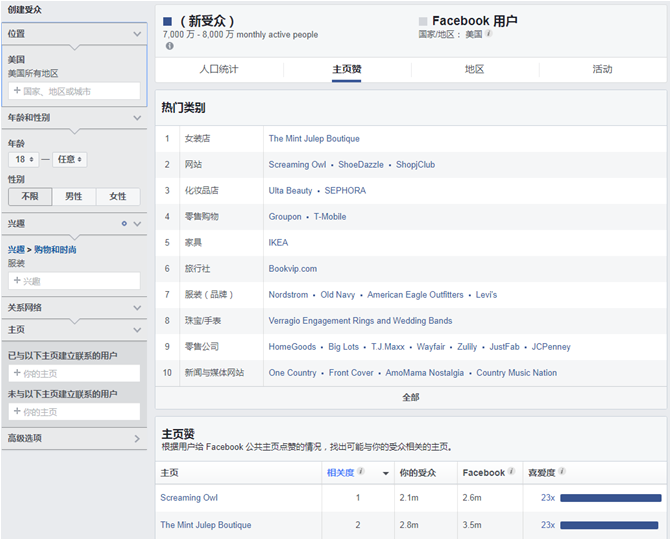Image resolution: width=671 pixels, height=540 pixels.
Task: Click the gear icon in the 兴趣 section header
Action: click(124, 223)
